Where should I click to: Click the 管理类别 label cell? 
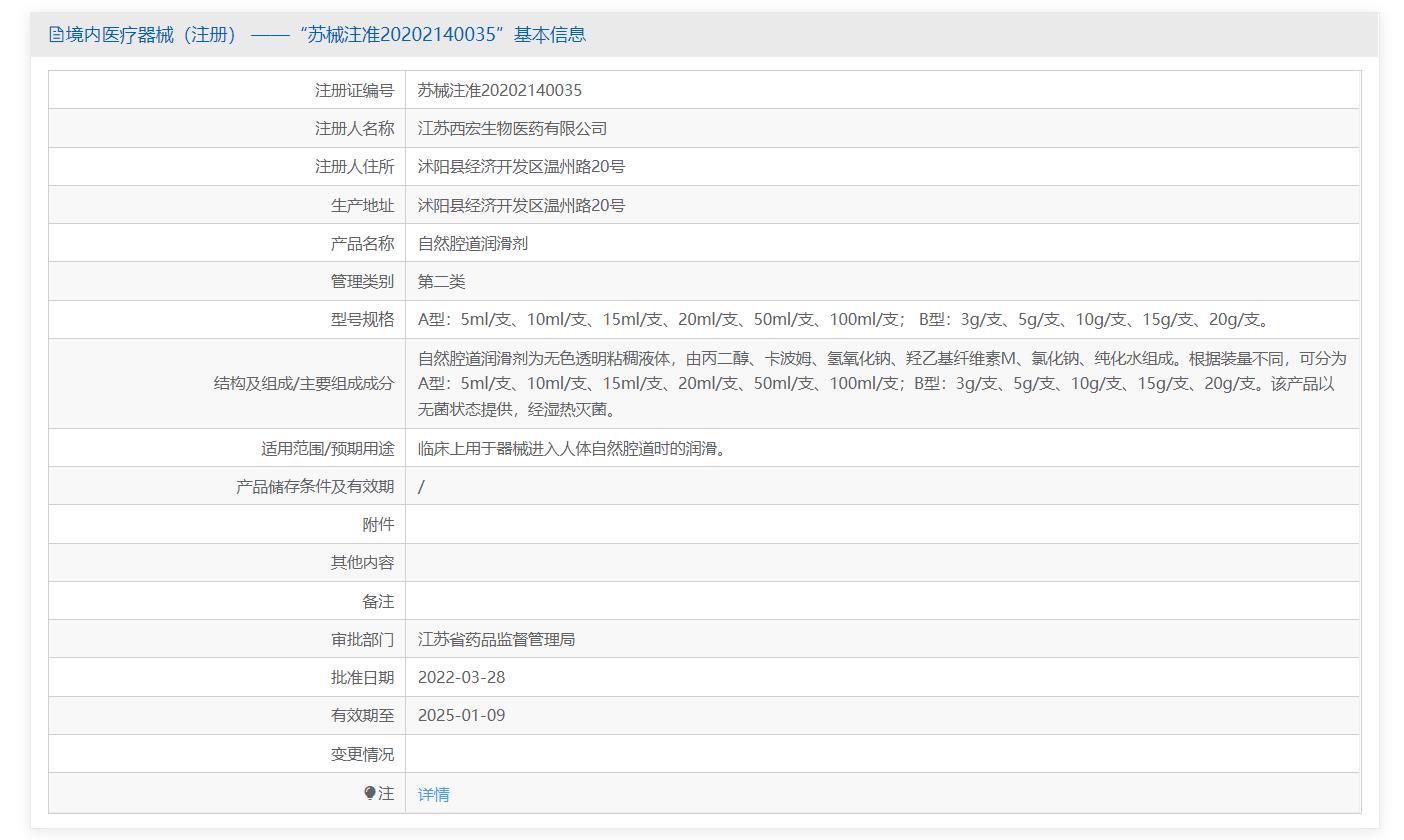(x=227, y=281)
